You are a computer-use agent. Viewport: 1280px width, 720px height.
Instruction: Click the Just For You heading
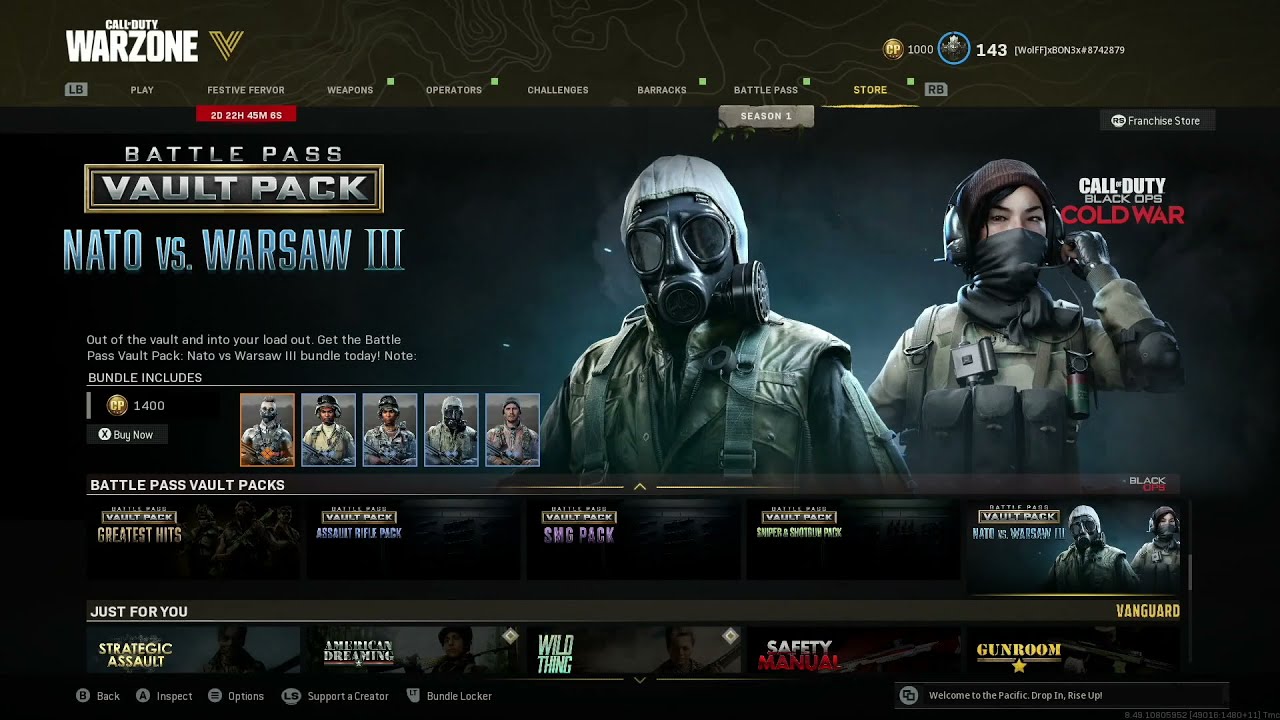pos(139,612)
